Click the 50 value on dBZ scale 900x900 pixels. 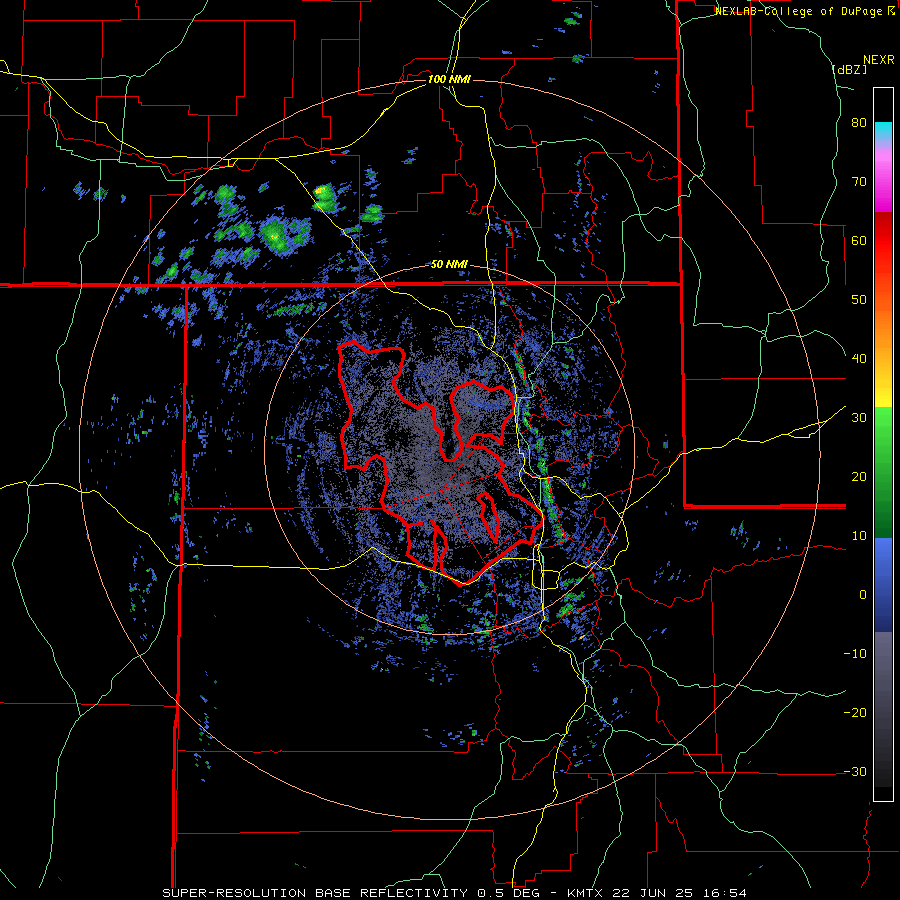click(x=859, y=300)
